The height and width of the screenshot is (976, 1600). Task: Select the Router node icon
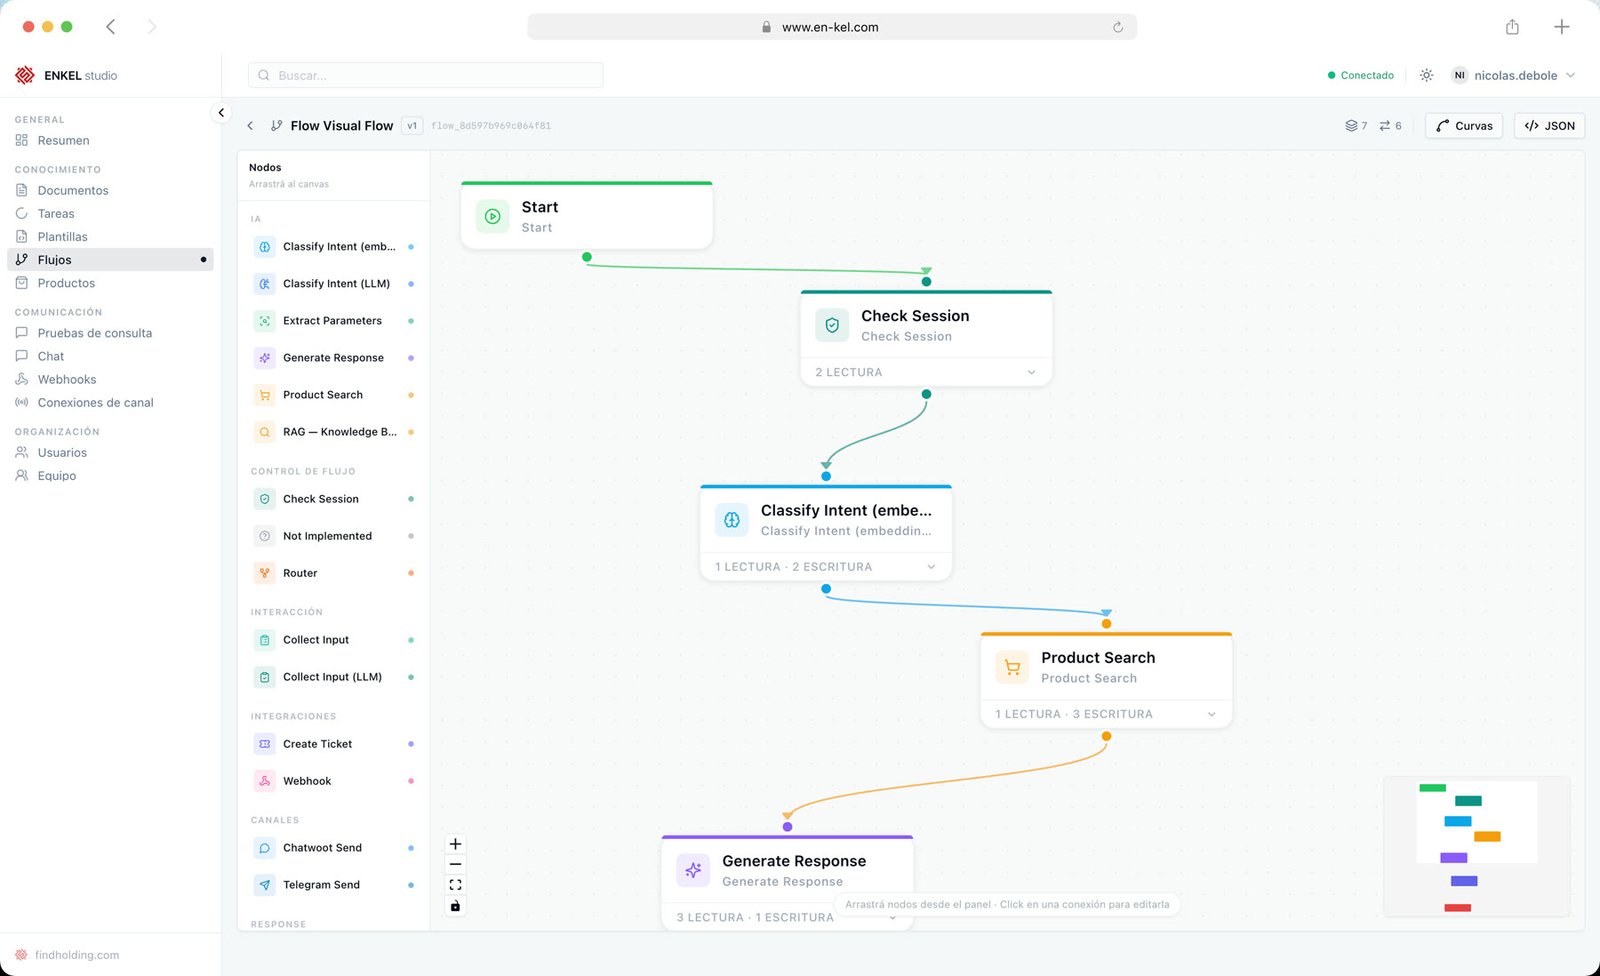[264, 572]
